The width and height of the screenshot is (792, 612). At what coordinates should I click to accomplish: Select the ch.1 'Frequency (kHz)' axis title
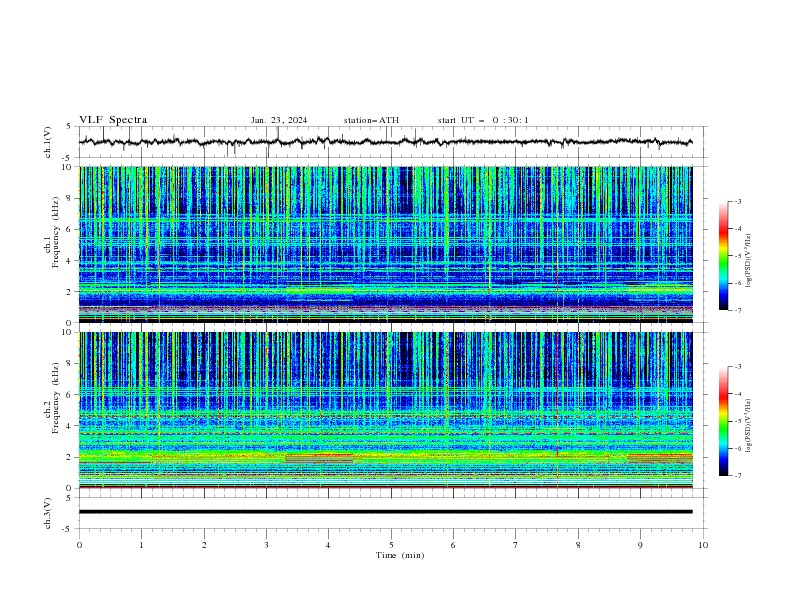(56, 232)
